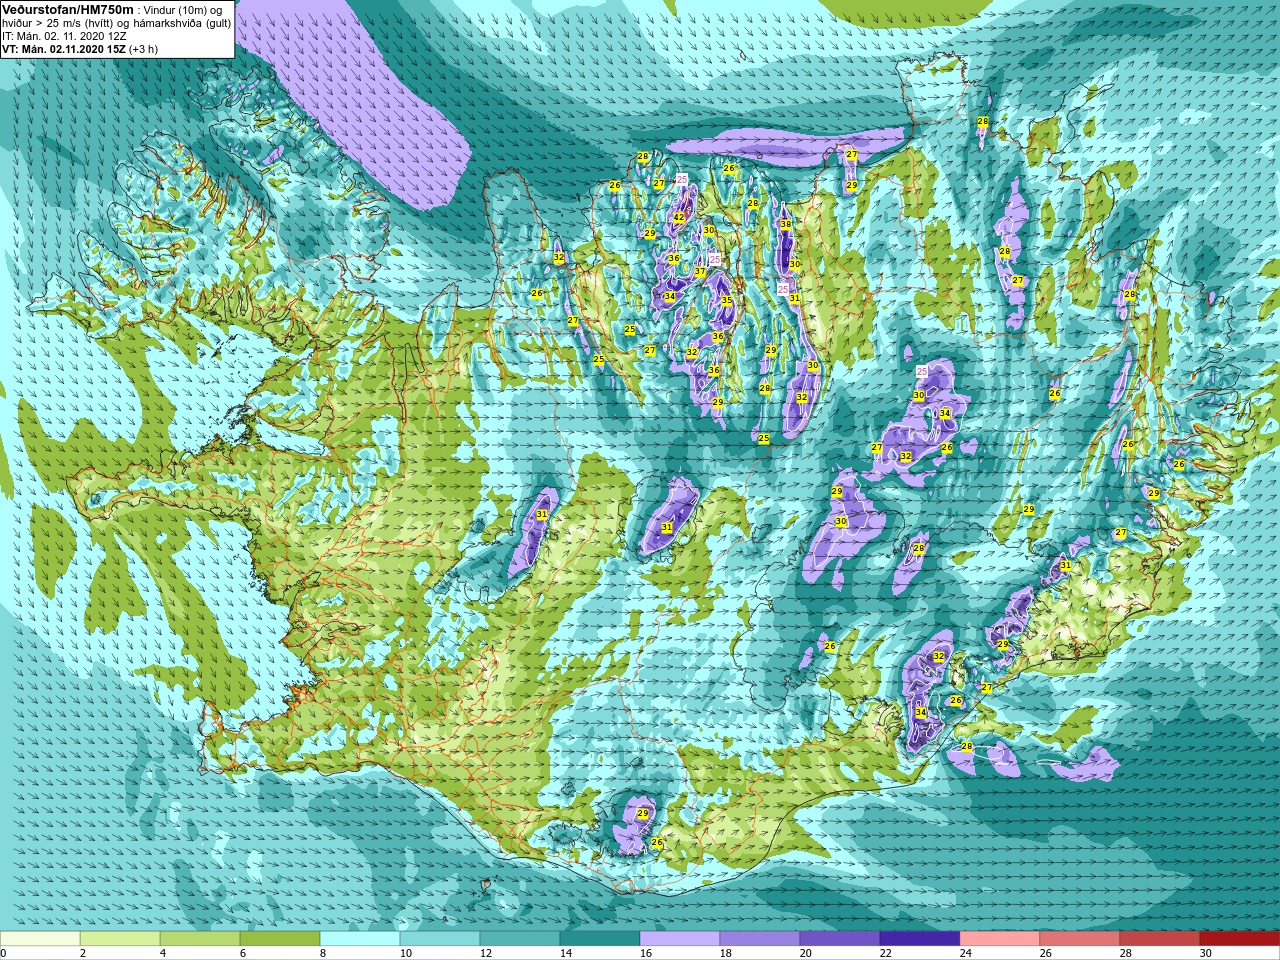This screenshot has height=960, width=1280.
Task: Choose the dark indigo 22–24 m/s legend swatch
Action: pyautogui.click(x=920, y=939)
